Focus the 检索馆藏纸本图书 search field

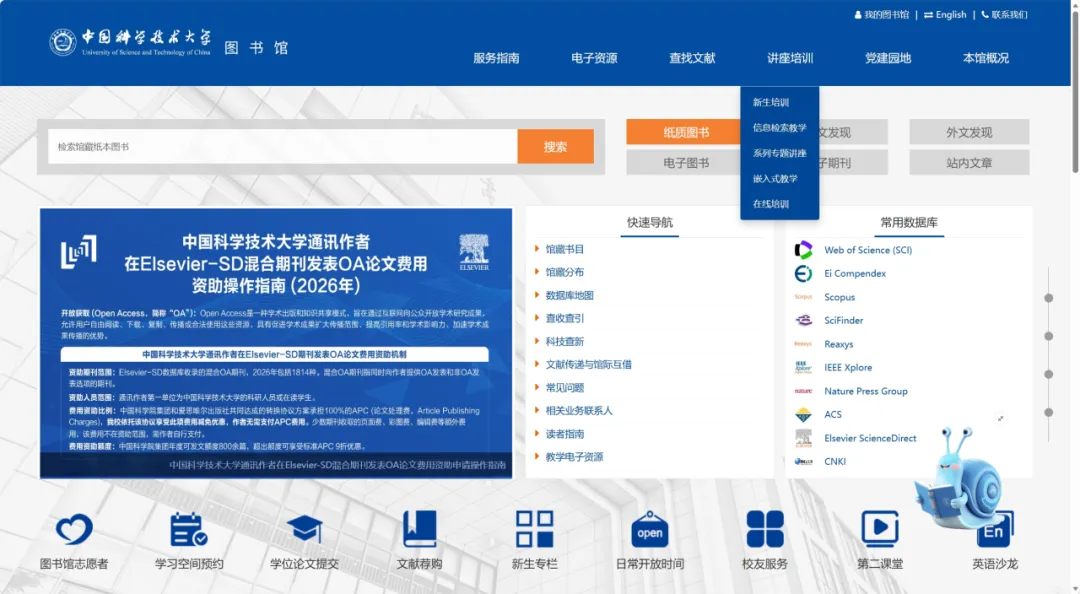283,147
